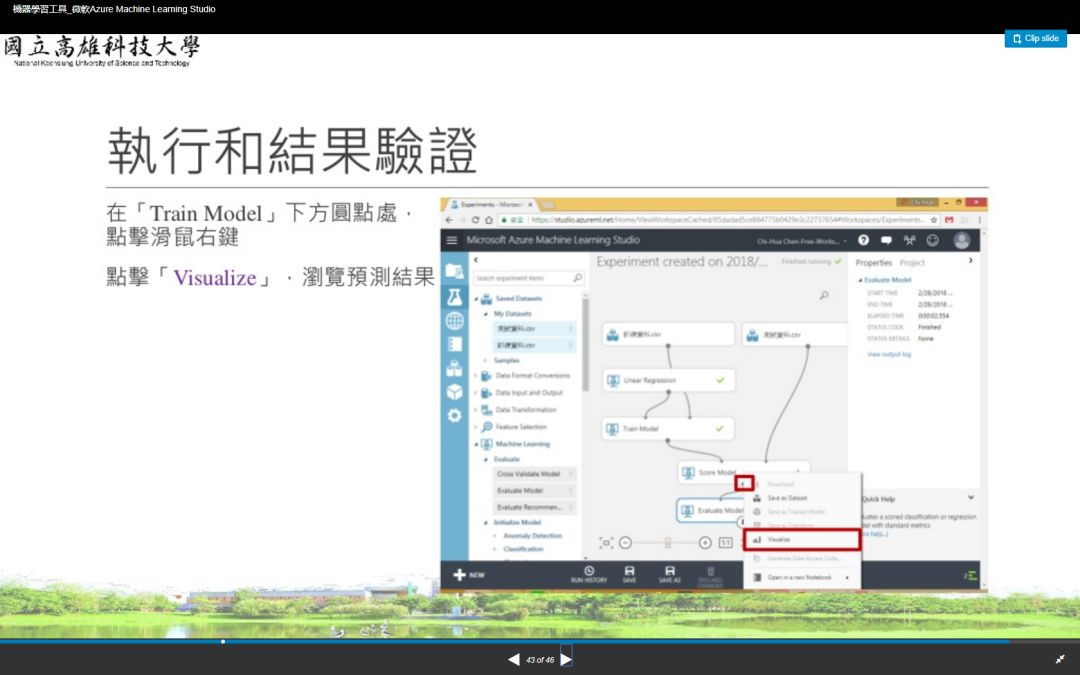The height and width of the screenshot is (675, 1080).
Task: Open the community icon in header
Action: (x=910, y=240)
